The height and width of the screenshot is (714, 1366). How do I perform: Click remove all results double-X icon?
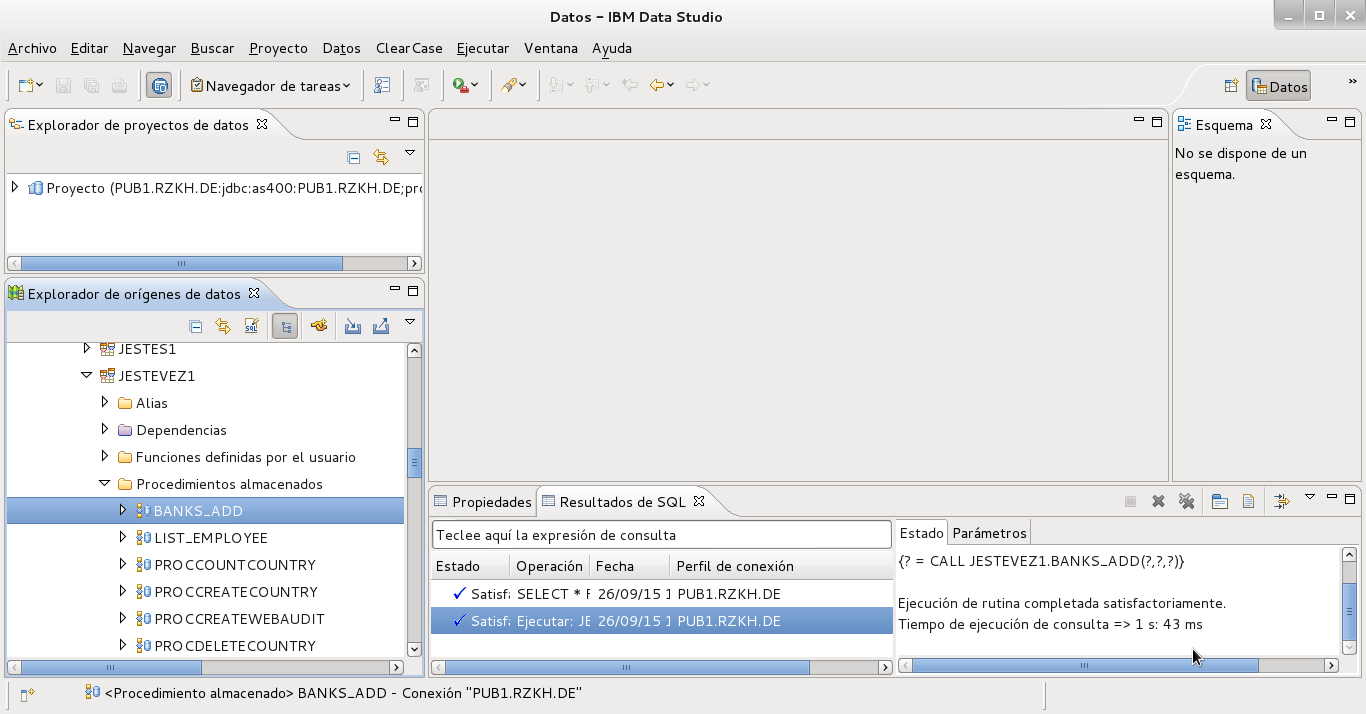point(1186,502)
